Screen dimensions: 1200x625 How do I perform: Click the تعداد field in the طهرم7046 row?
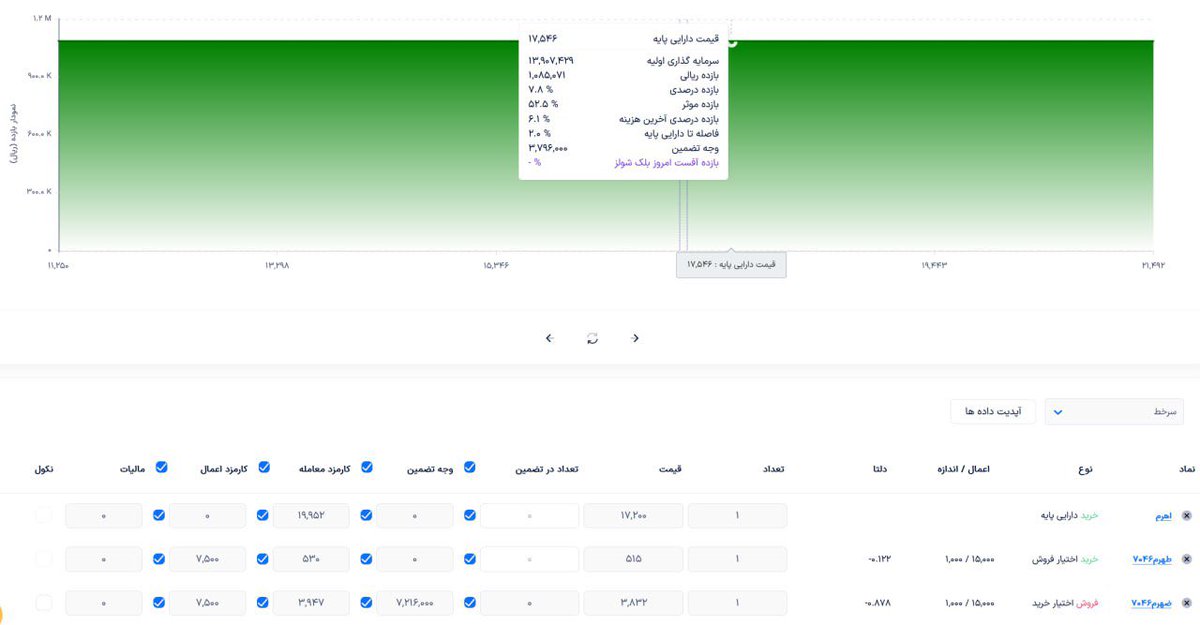(737, 559)
